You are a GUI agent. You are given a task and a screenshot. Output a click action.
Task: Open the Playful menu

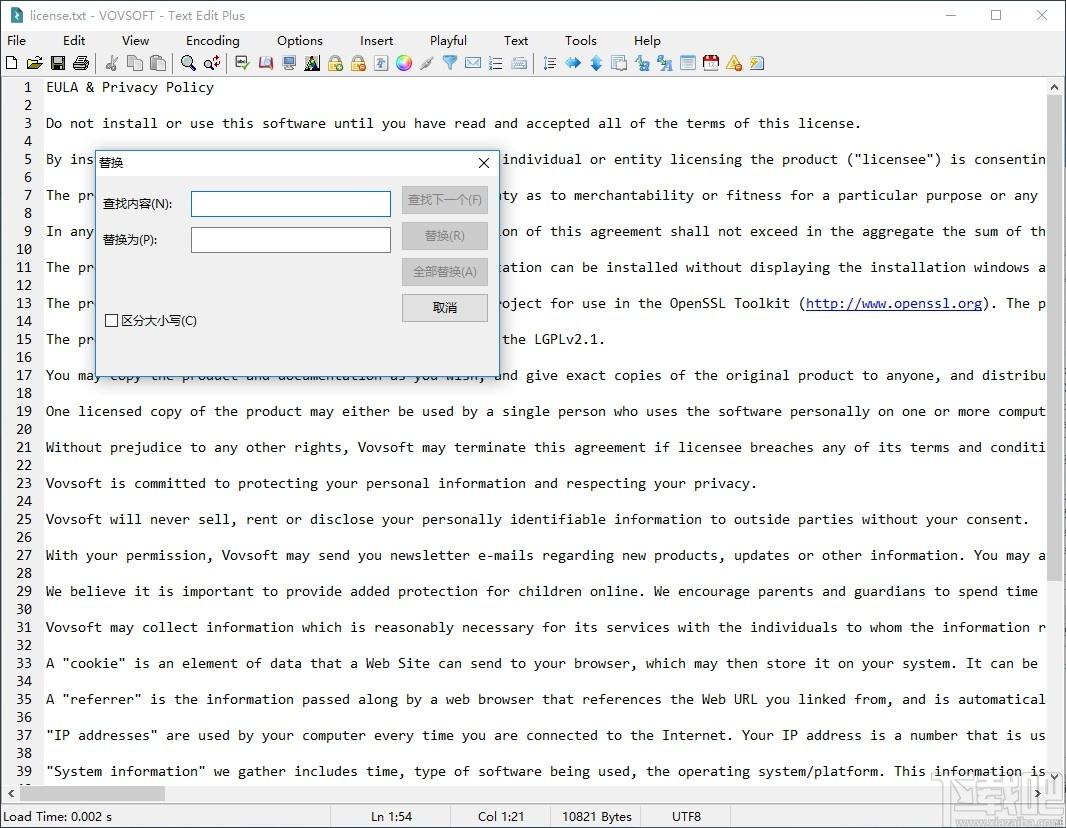448,41
